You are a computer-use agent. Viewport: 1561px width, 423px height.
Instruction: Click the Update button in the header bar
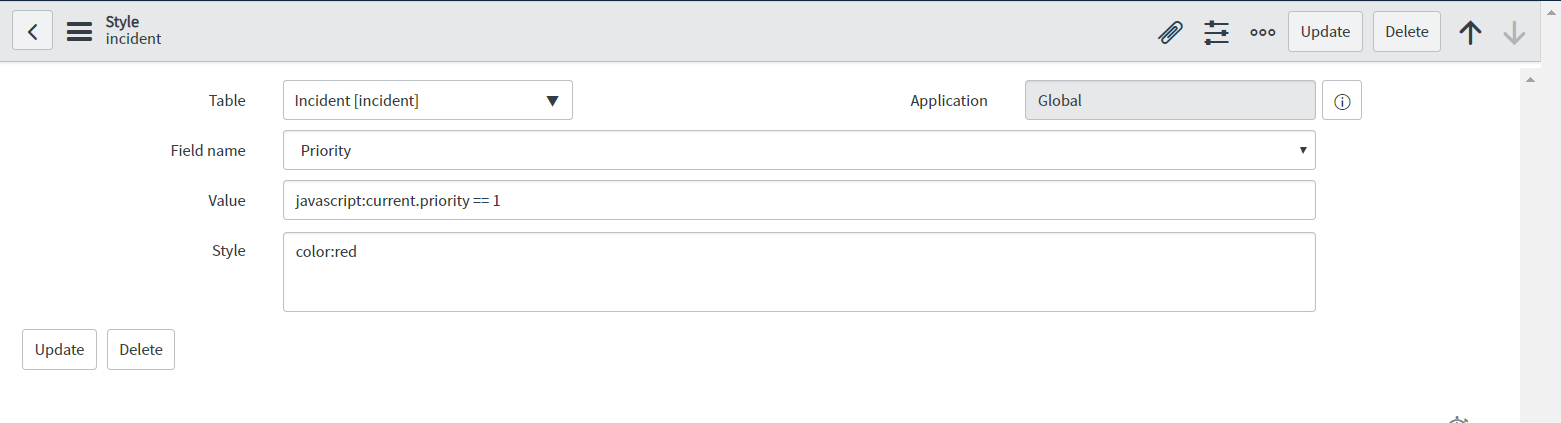point(1325,32)
